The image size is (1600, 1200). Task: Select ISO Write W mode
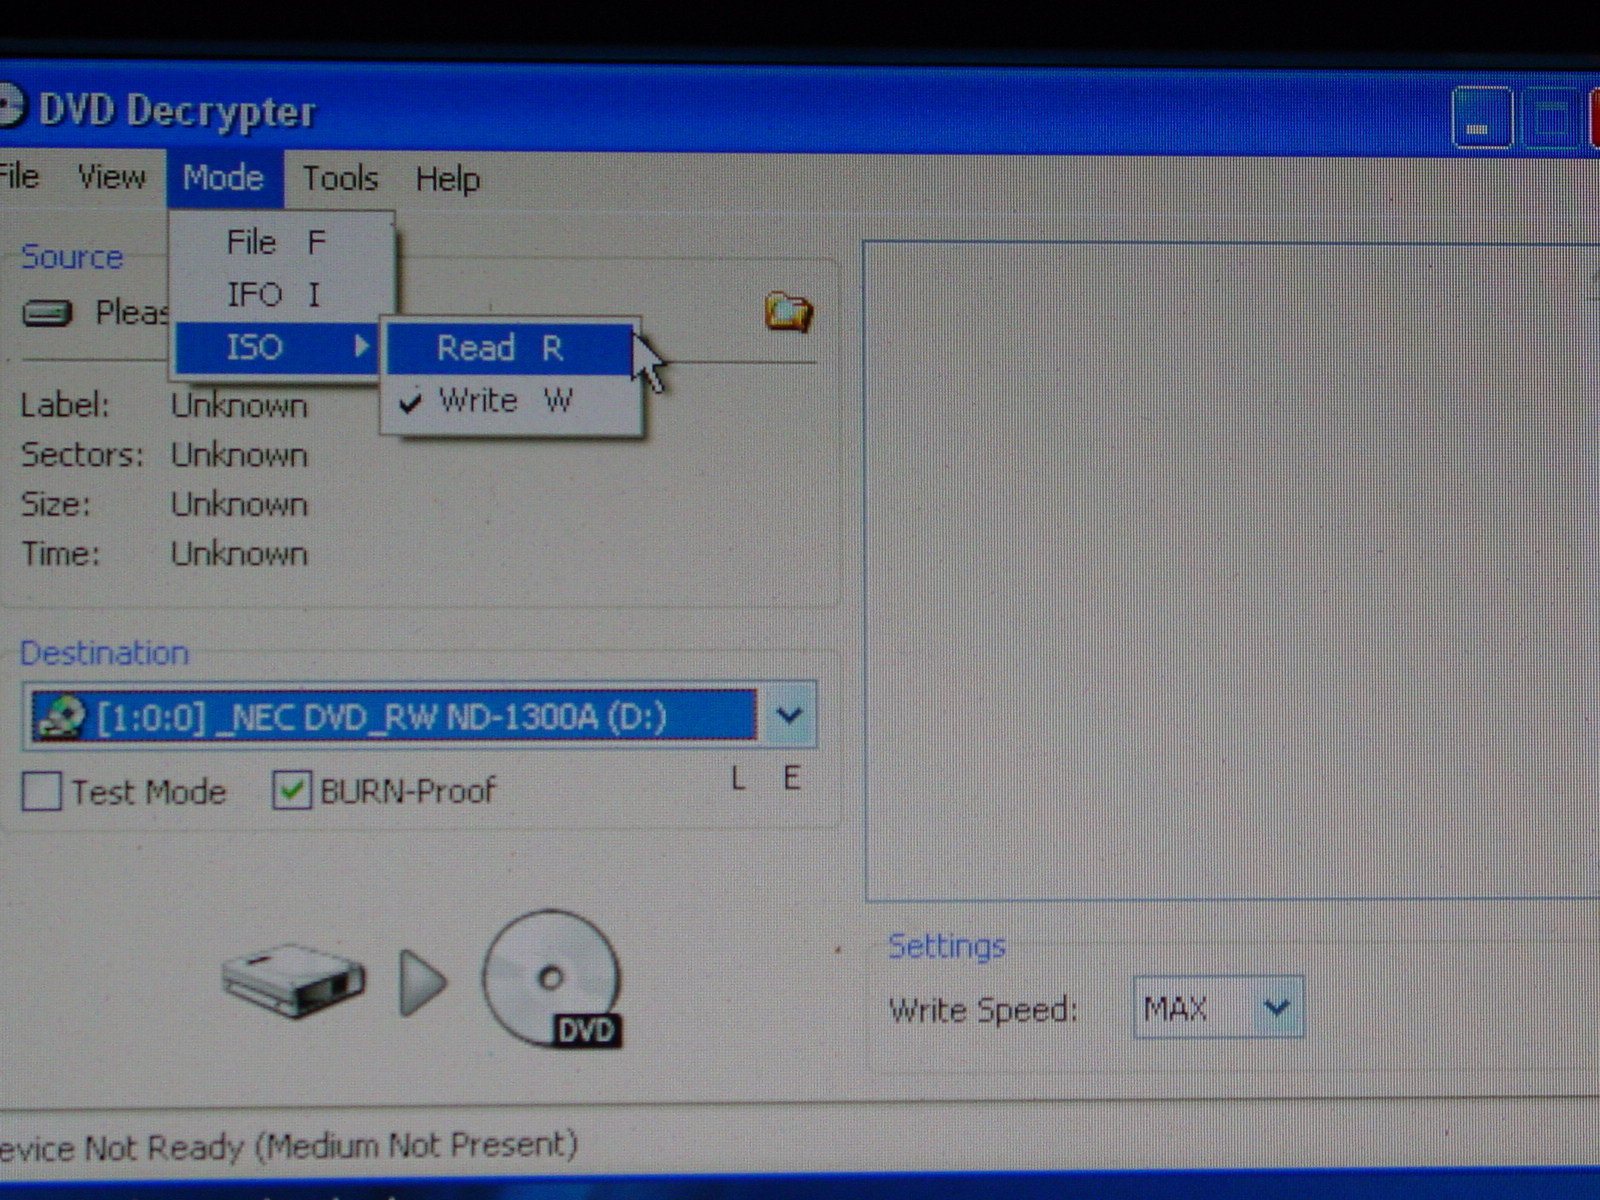(x=510, y=401)
